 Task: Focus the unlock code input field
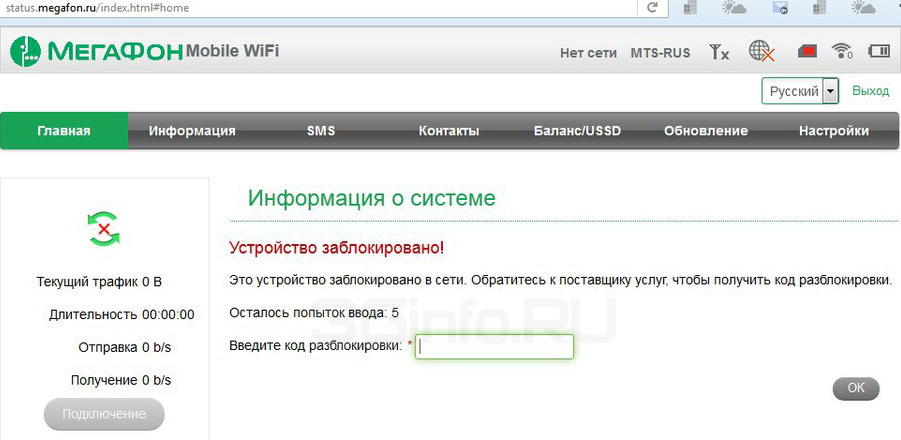point(494,346)
